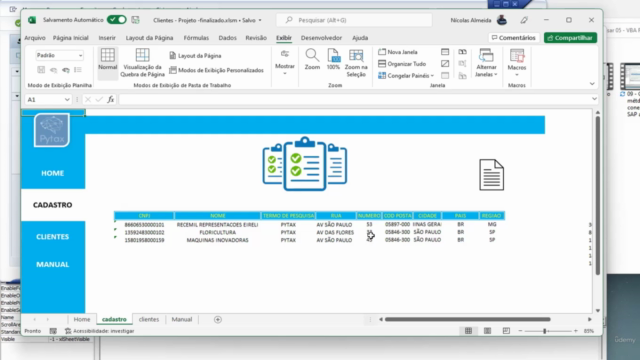This screenshot has height=360, width=640.
Task: Open the Arquivo menu
Action: click(x=35, y=38)
